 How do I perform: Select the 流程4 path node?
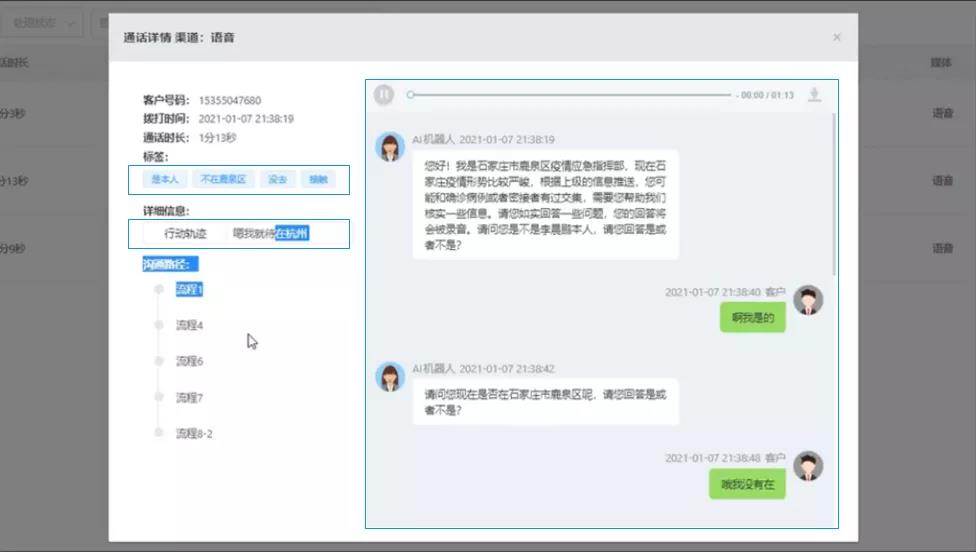click(x=189, y=325)
